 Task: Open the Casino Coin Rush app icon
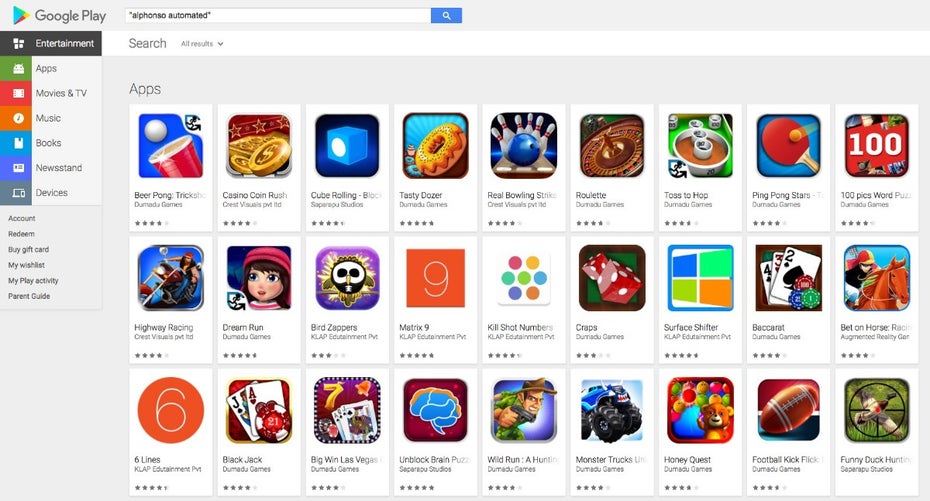point(259,145)
